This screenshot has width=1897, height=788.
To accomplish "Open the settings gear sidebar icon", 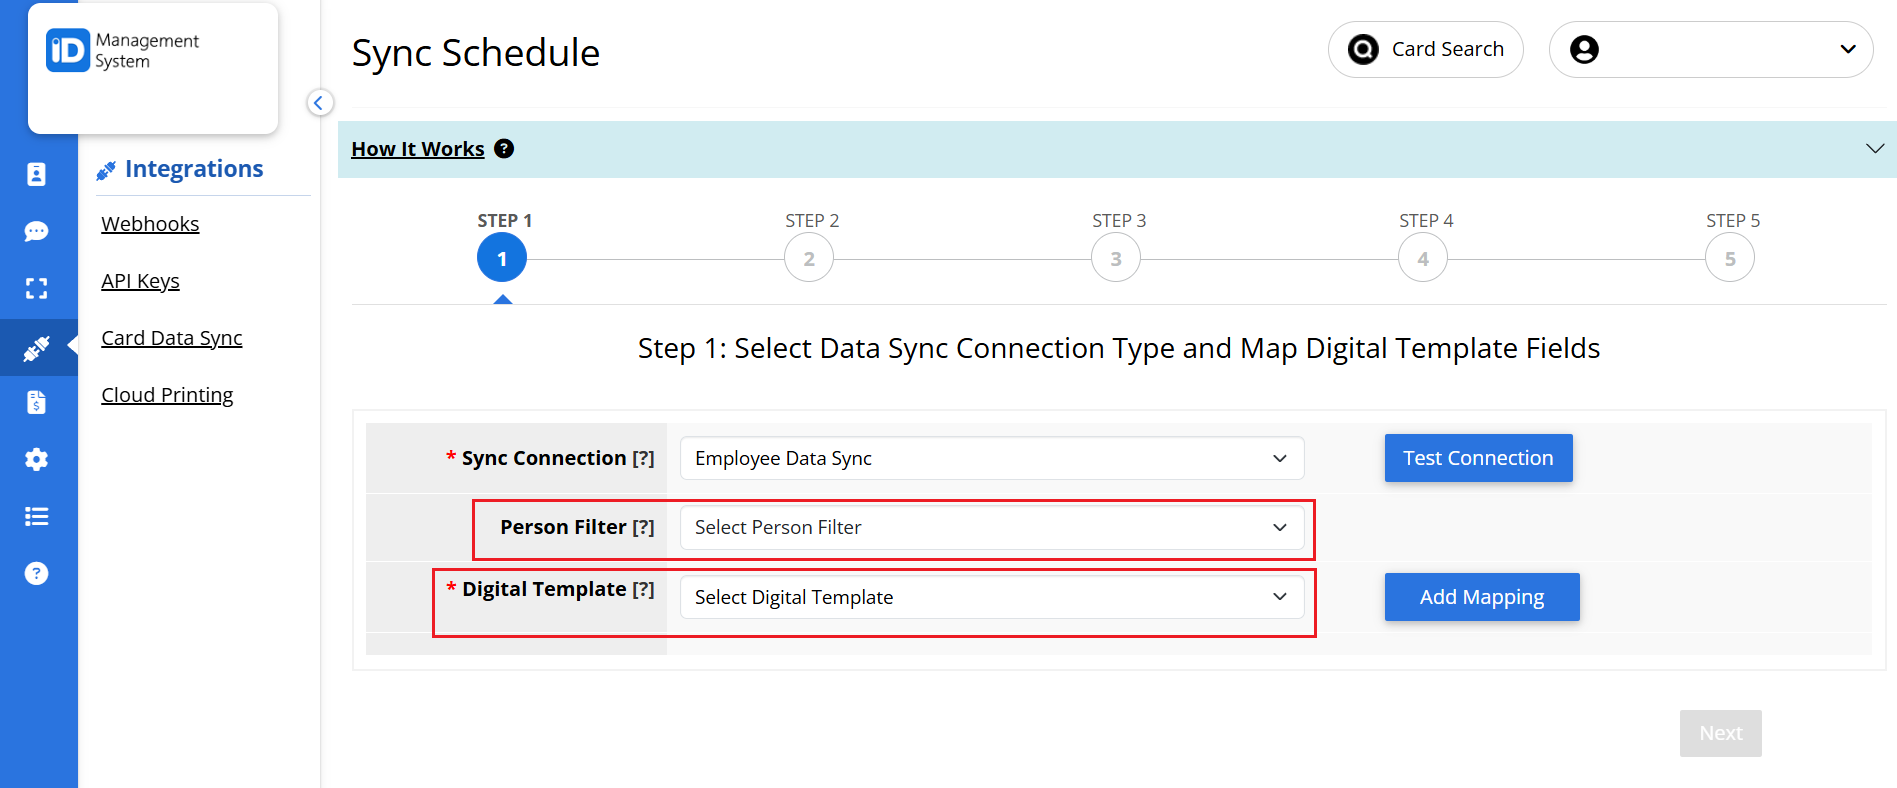I will [x=36, y=459].
